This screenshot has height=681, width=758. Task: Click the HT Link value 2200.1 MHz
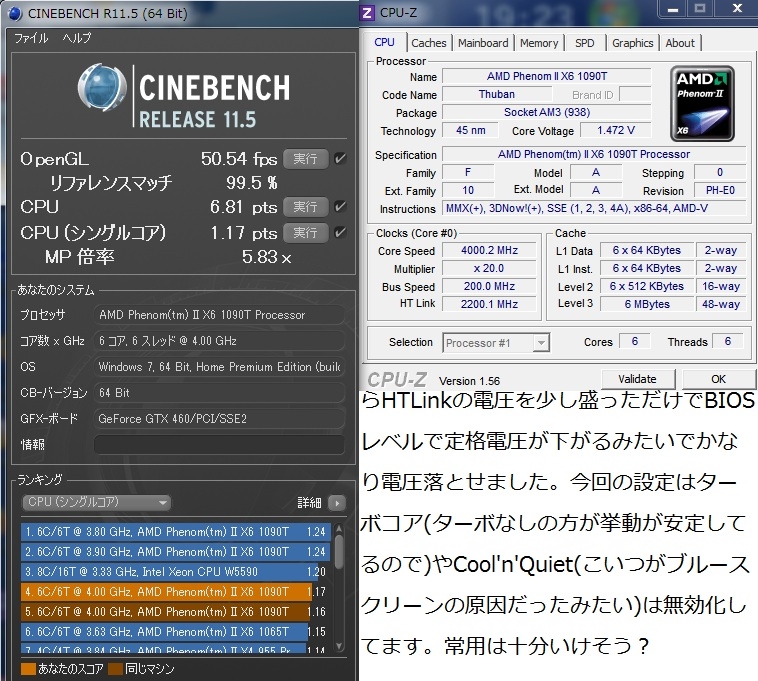(x=489, y=304)
